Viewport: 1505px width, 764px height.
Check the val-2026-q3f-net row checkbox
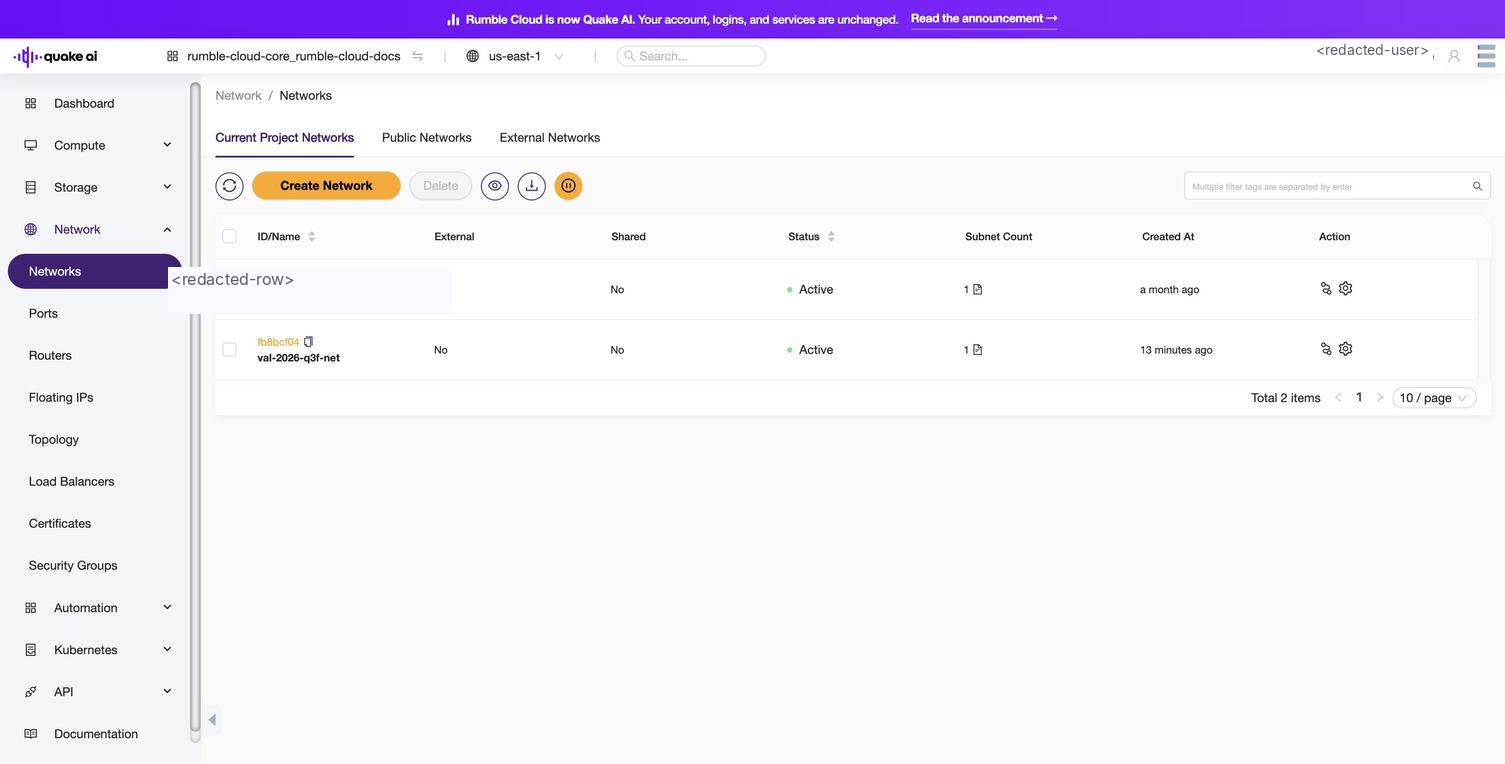coord(230,350)
